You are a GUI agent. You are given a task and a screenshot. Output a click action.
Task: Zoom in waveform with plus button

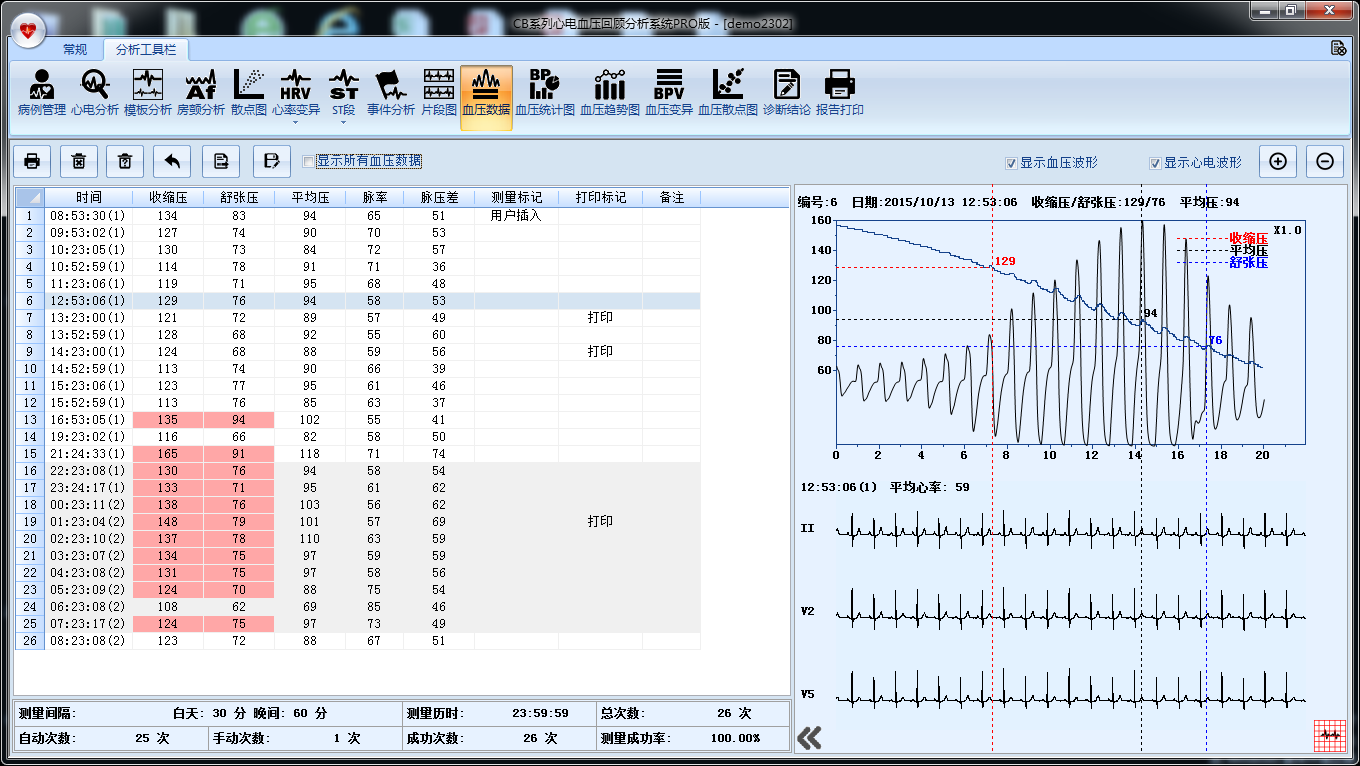click(1278, 161)
